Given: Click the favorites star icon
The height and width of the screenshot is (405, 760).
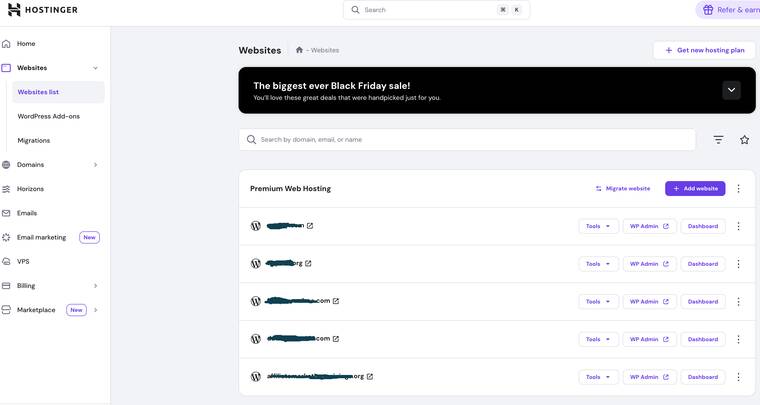Looking at the screenshot, I should tap(744, 140).
